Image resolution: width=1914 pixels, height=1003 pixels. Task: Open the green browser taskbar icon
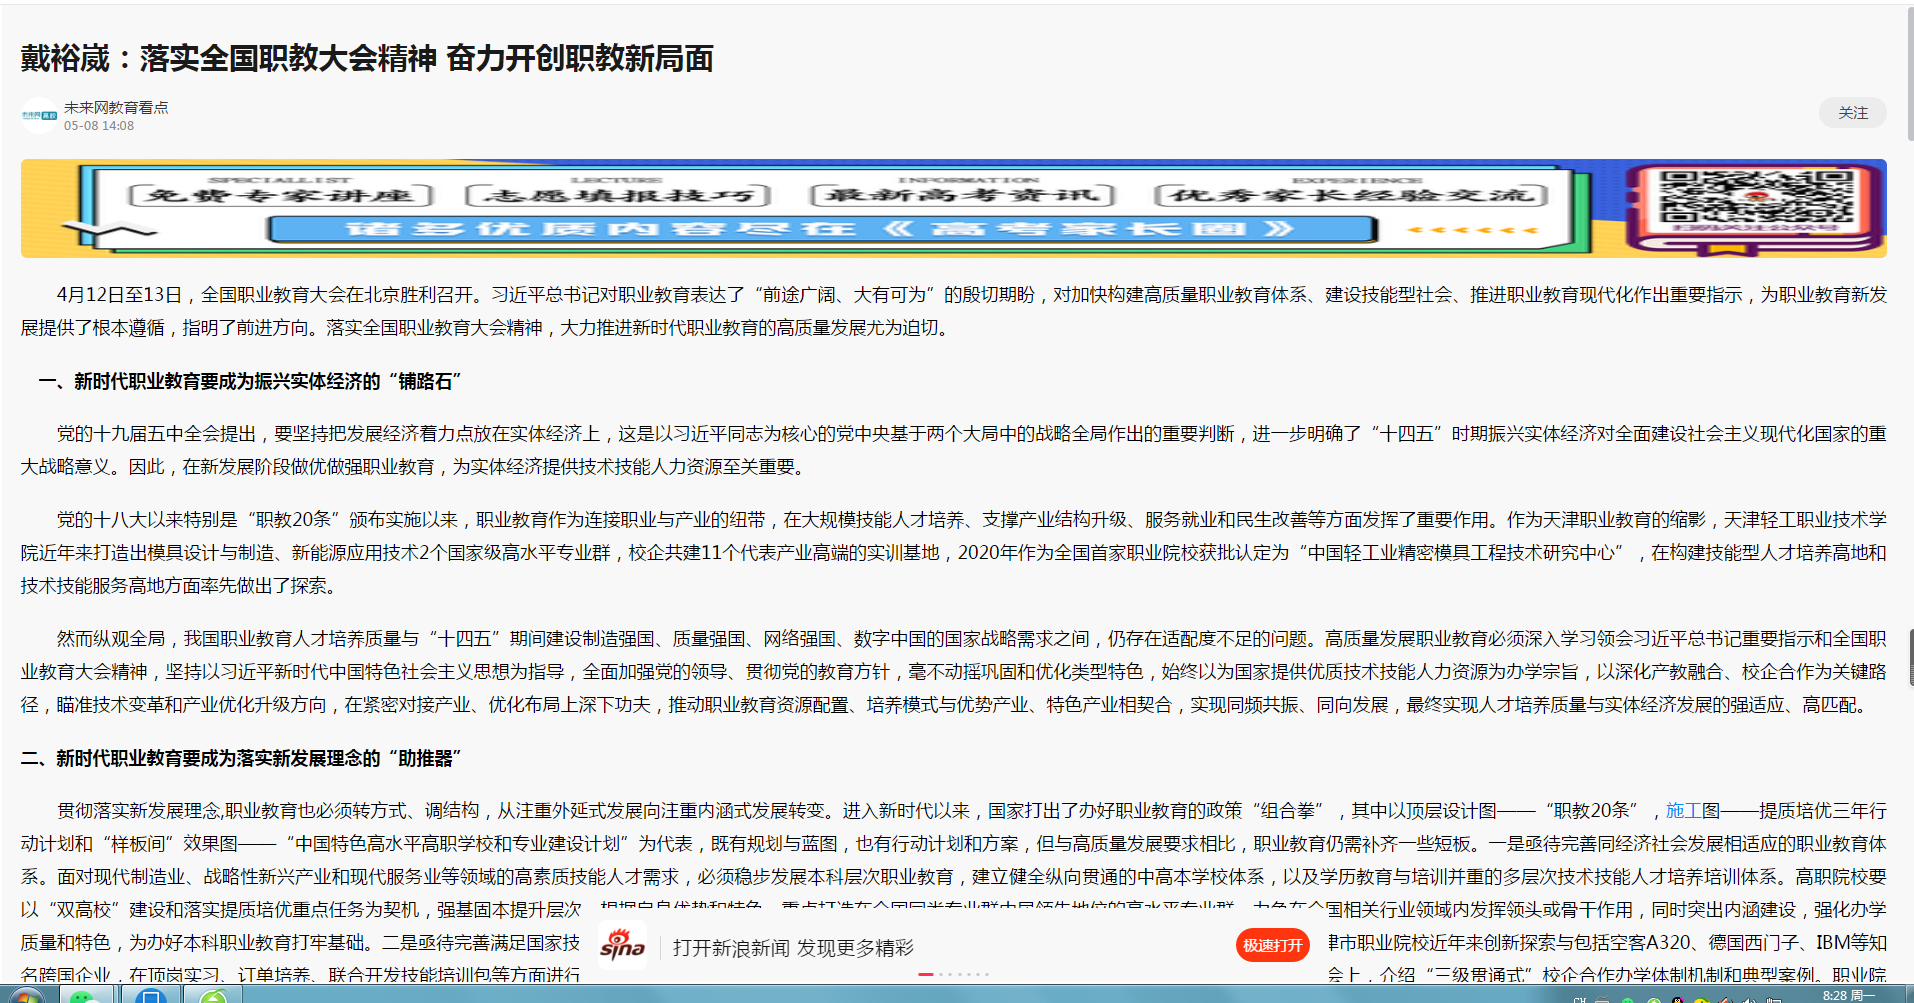coord(213,996)
